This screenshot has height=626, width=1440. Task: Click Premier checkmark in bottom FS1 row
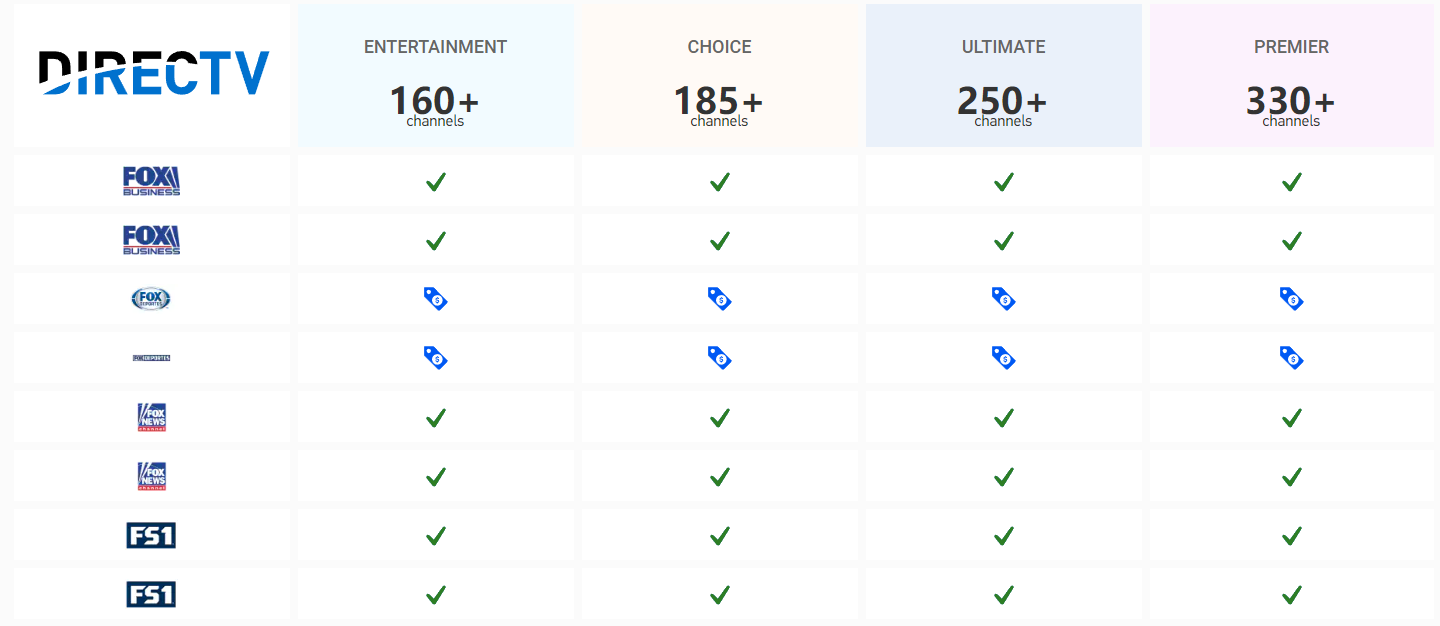[x=1291, y=595]
